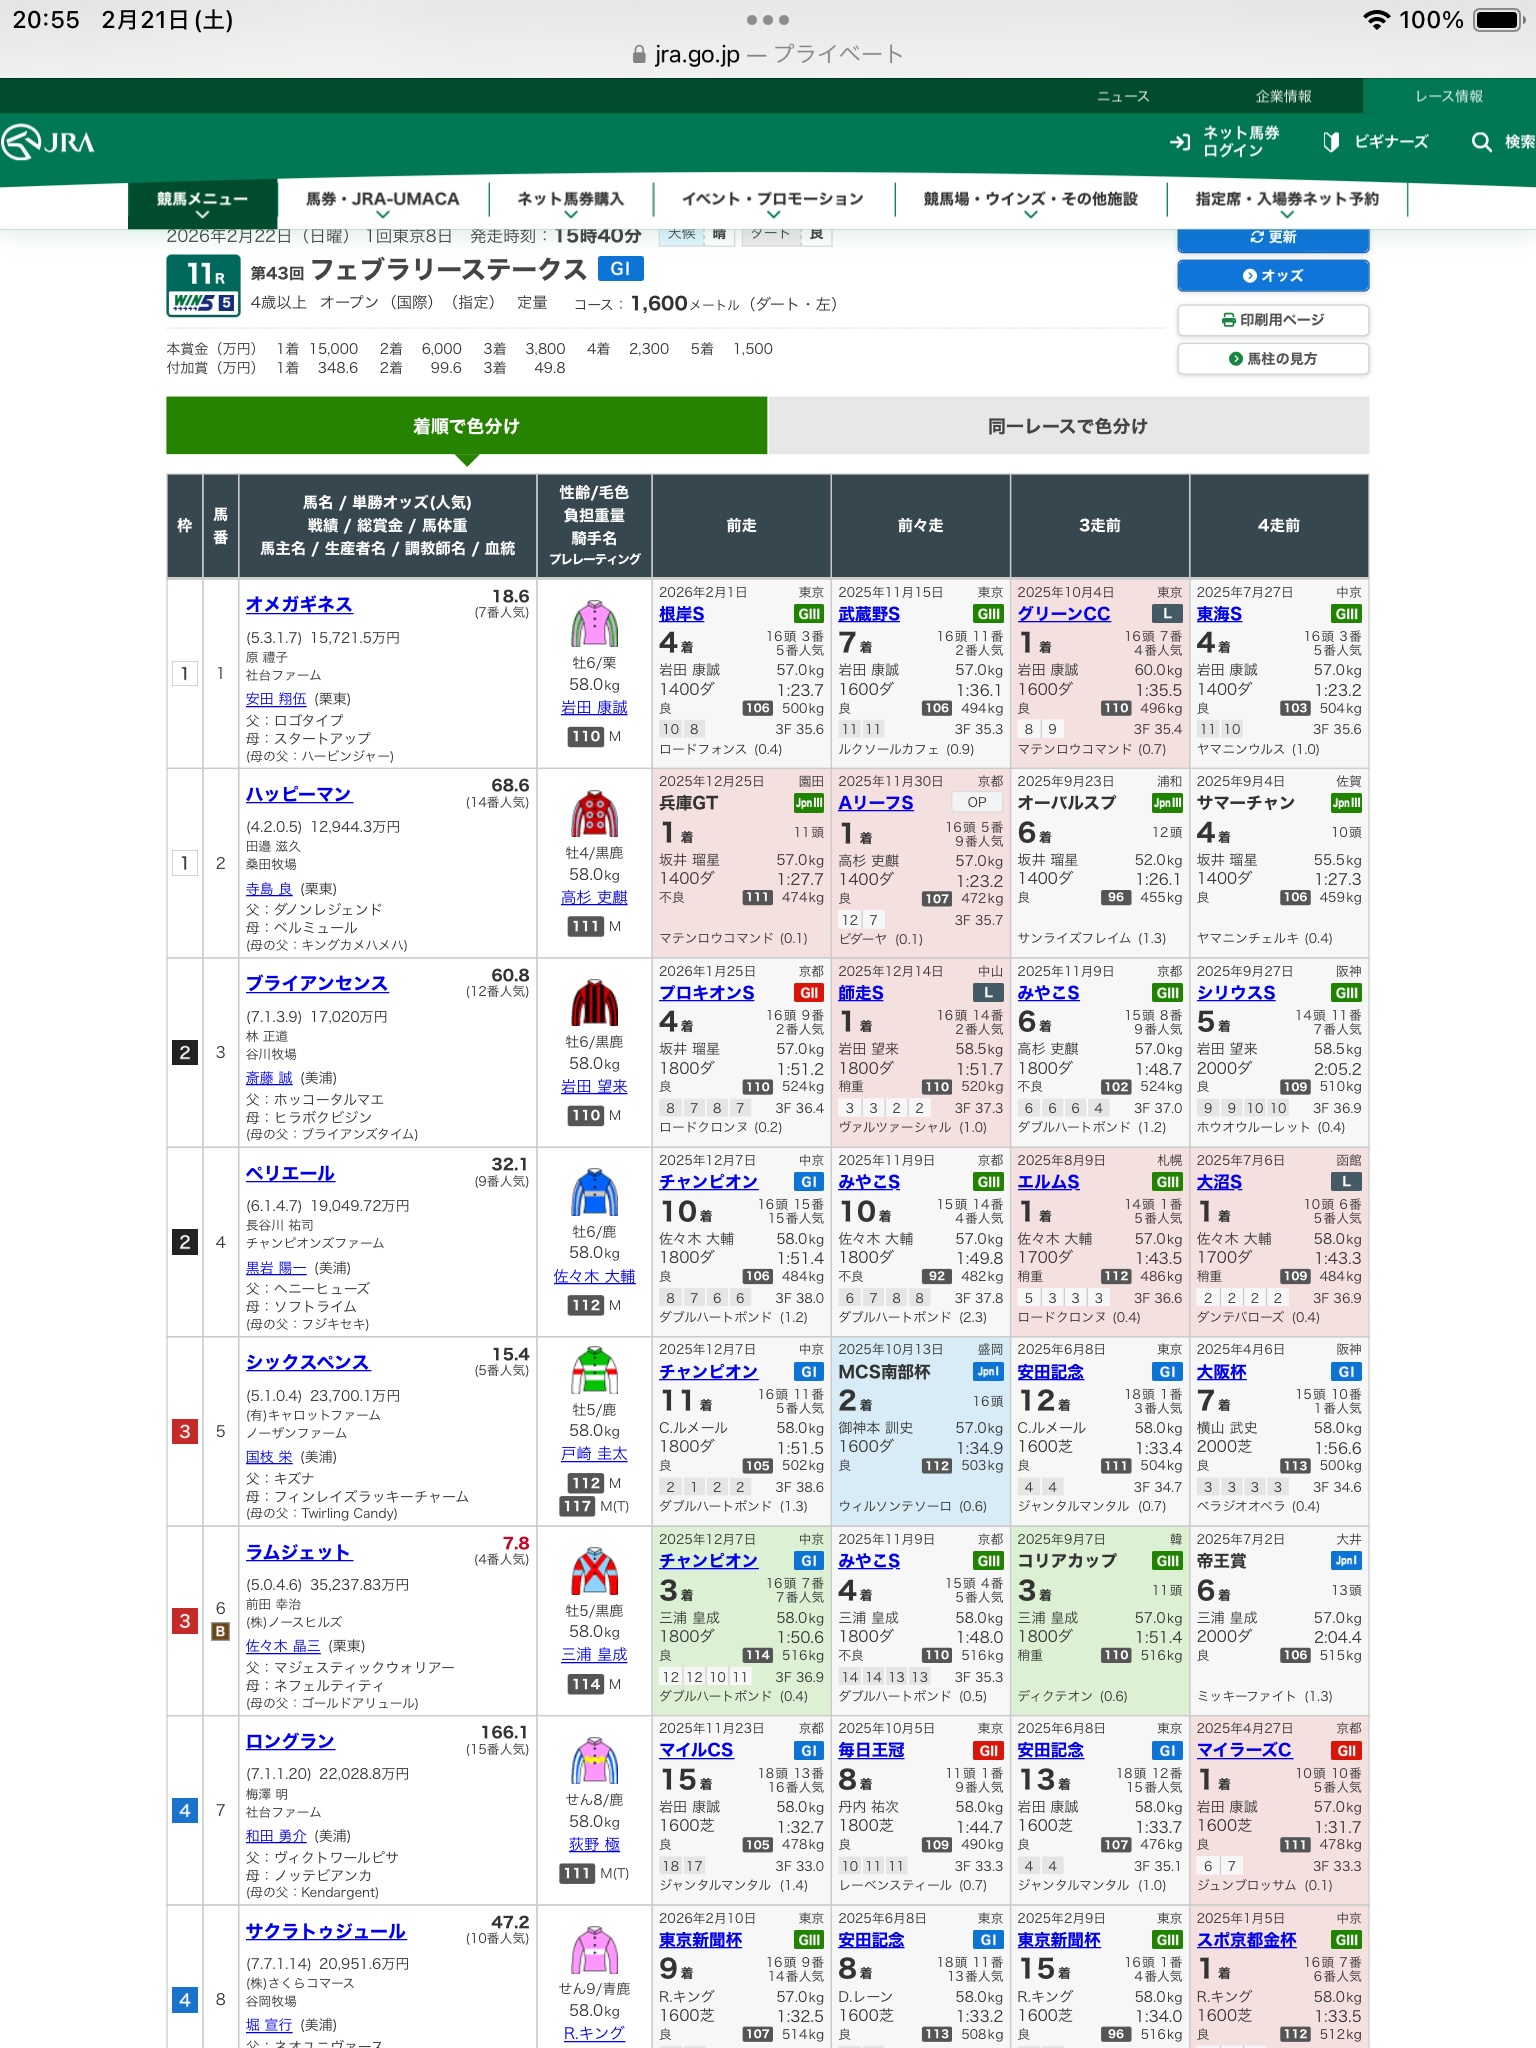Open the search magnifier icon
The width and height of the screenshot is (1536, 2048).
(1481, 142)
